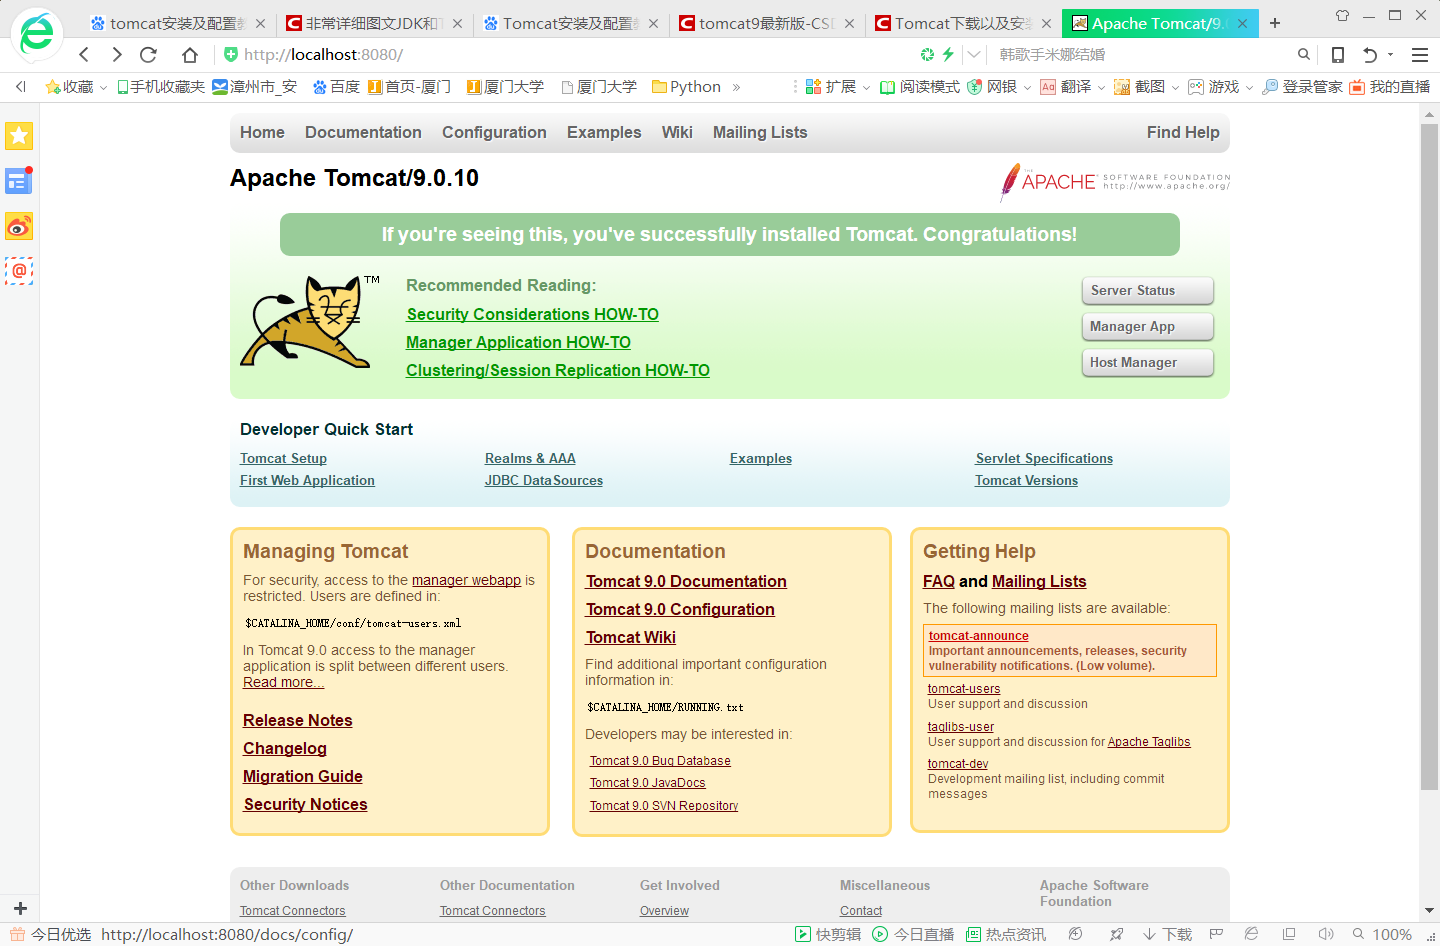The height and width of the screenshot is (946, 1440).
Task: Click the 韩歌手米娜结婚 search box
Action: [x=1140, y=55]
